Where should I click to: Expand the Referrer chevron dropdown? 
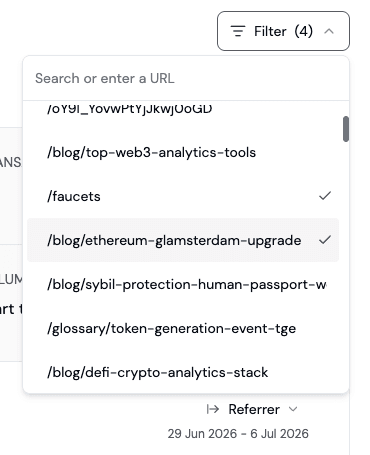[293, 409]
